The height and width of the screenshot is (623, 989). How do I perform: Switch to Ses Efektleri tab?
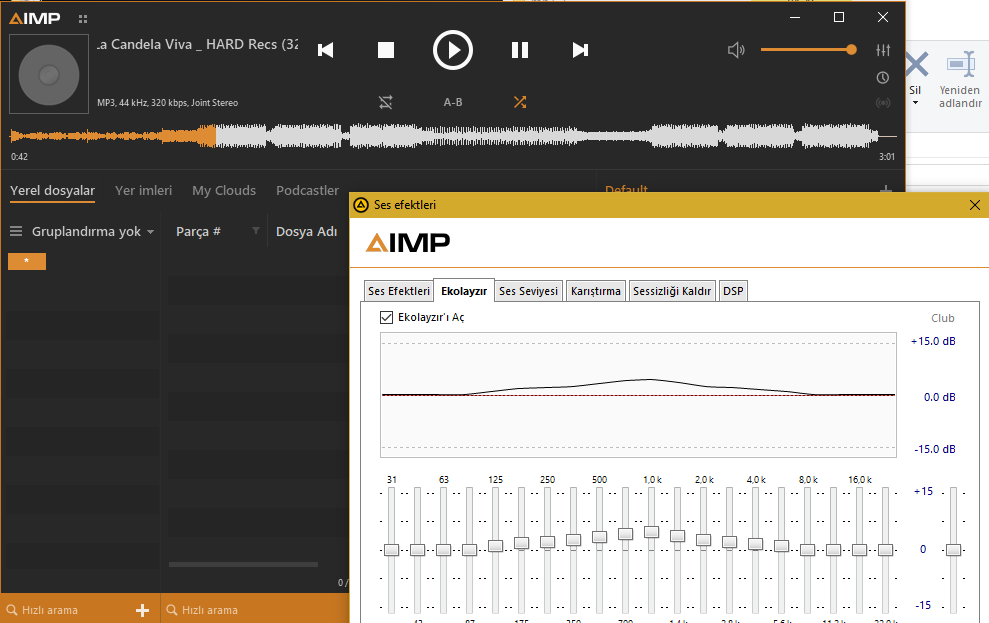click(x=399, y=291)
